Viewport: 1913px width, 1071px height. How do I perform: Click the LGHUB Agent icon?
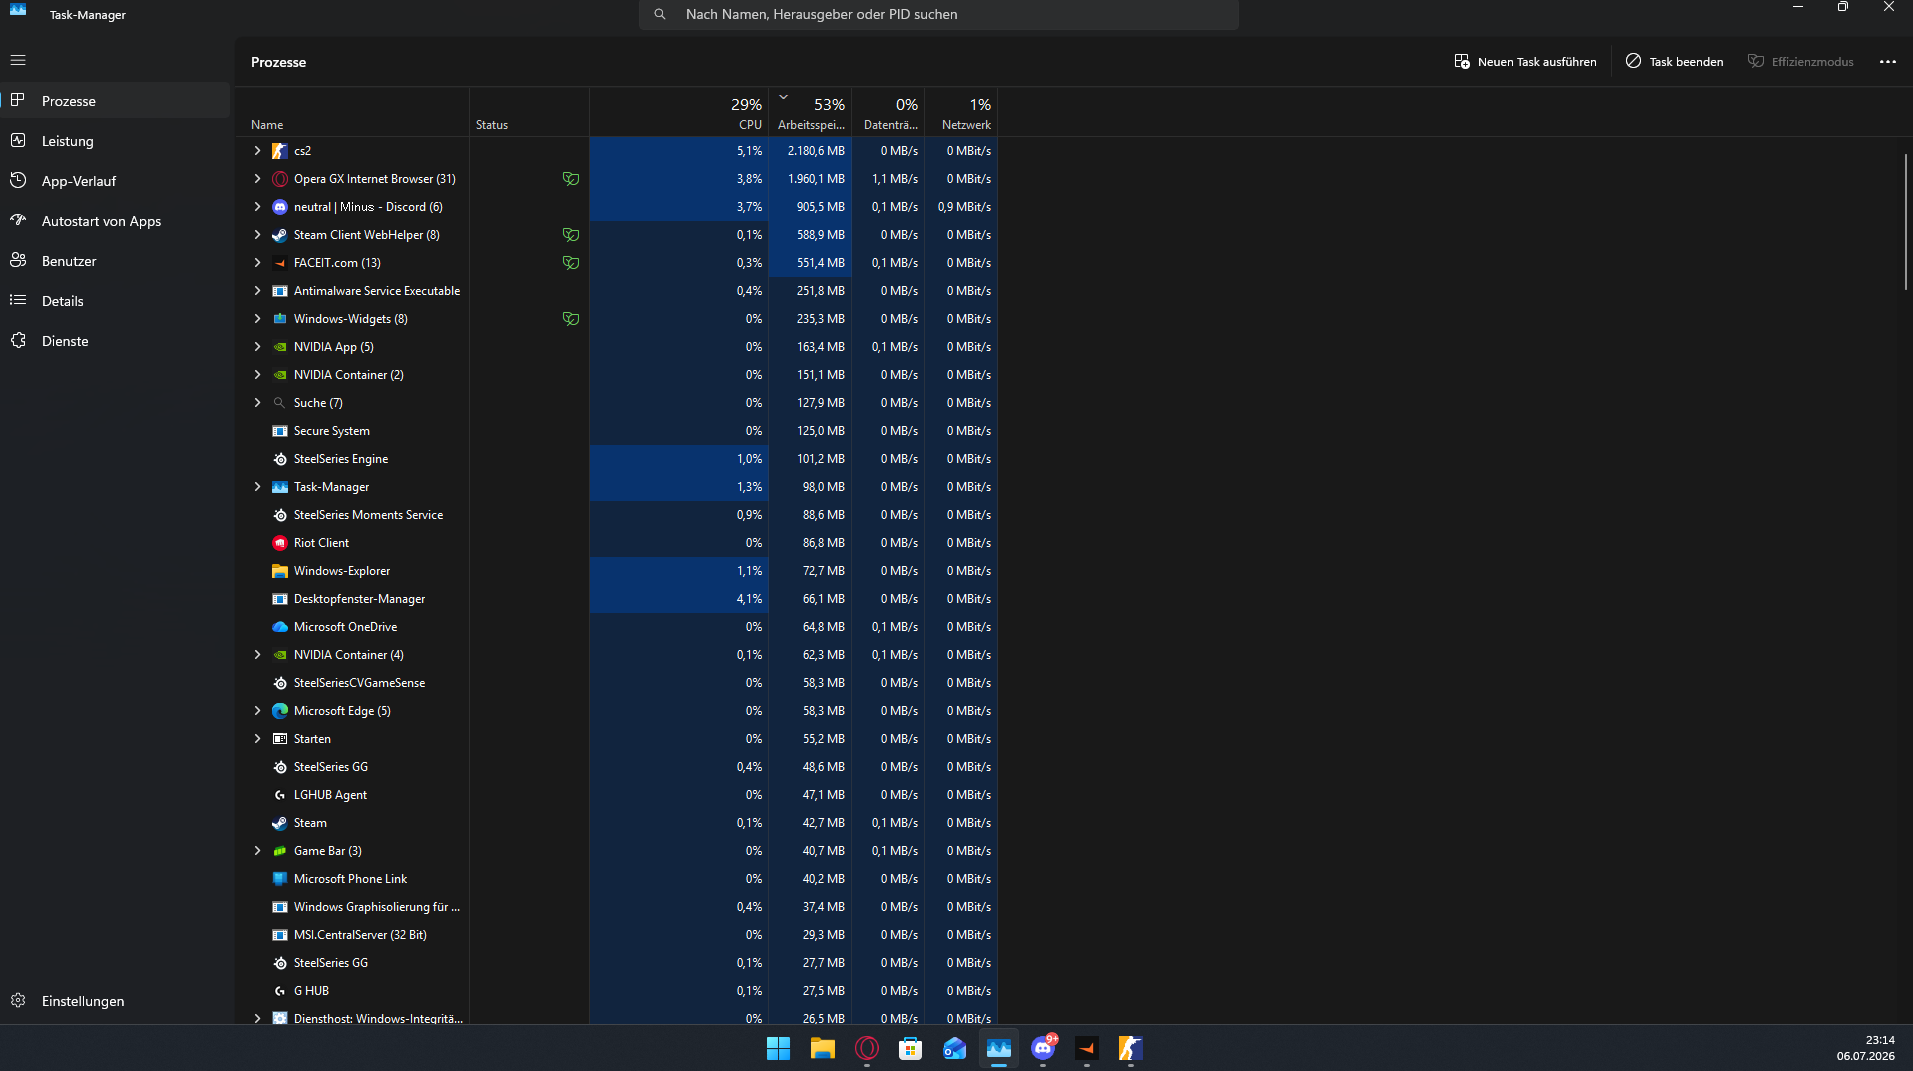(280, 795)
